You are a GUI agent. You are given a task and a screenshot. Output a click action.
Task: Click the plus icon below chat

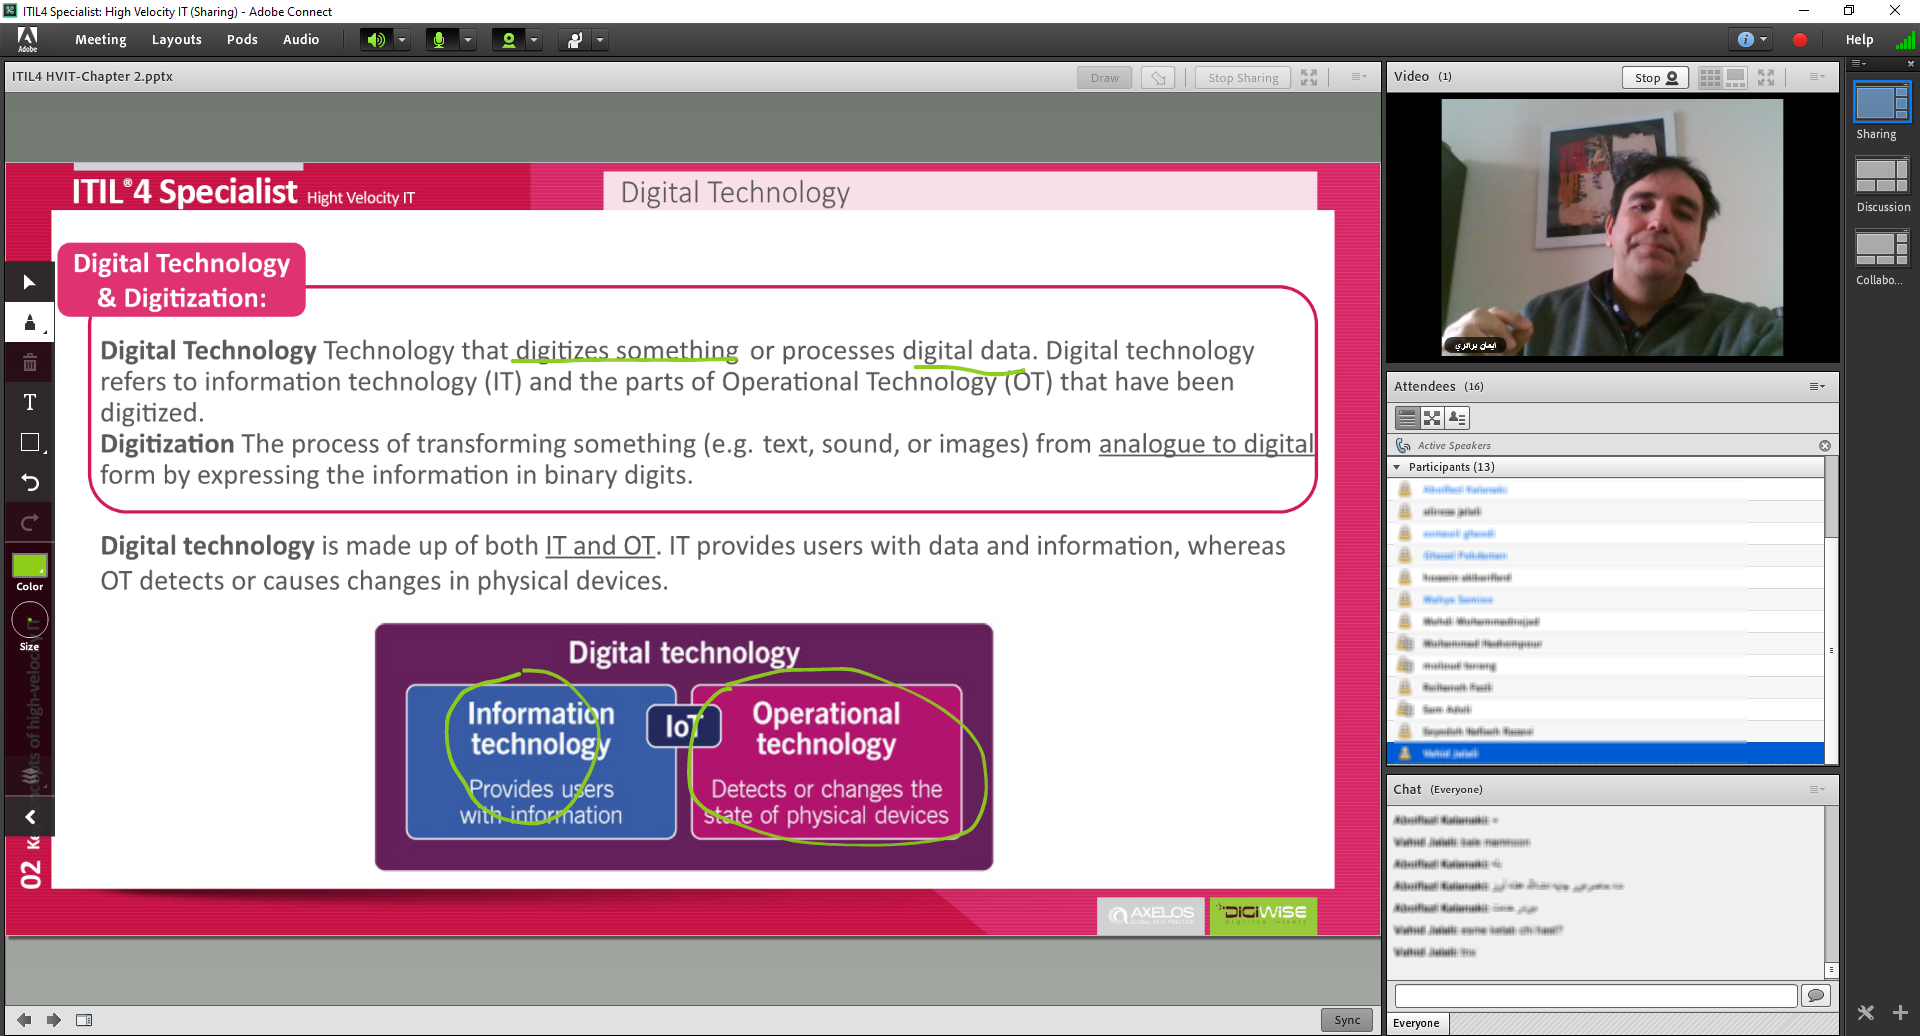[1901, 1013]
